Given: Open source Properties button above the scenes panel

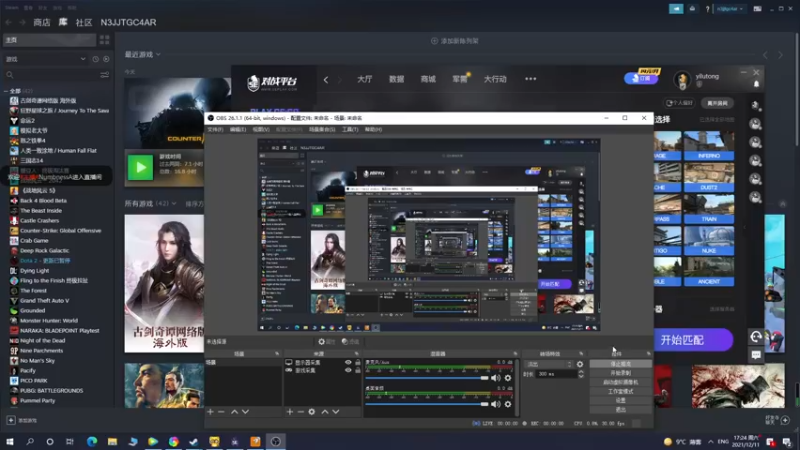Looking at the screenshot, I should click(x=327, y=342).
